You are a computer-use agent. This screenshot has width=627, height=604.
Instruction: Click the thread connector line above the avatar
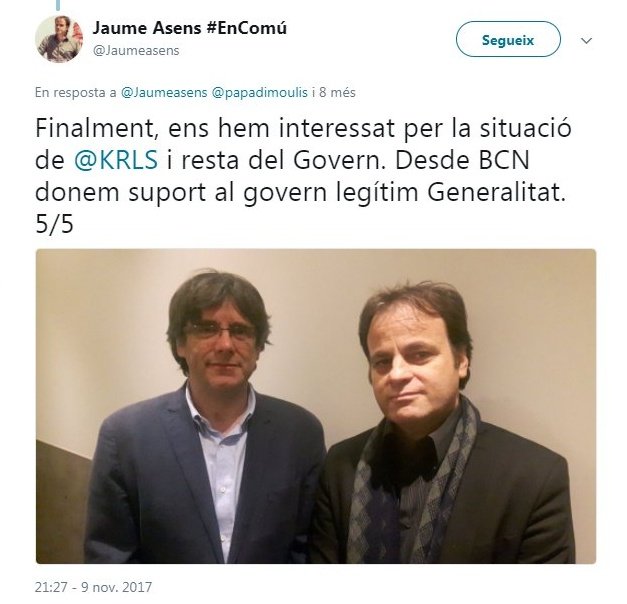[x=58, y=5]
